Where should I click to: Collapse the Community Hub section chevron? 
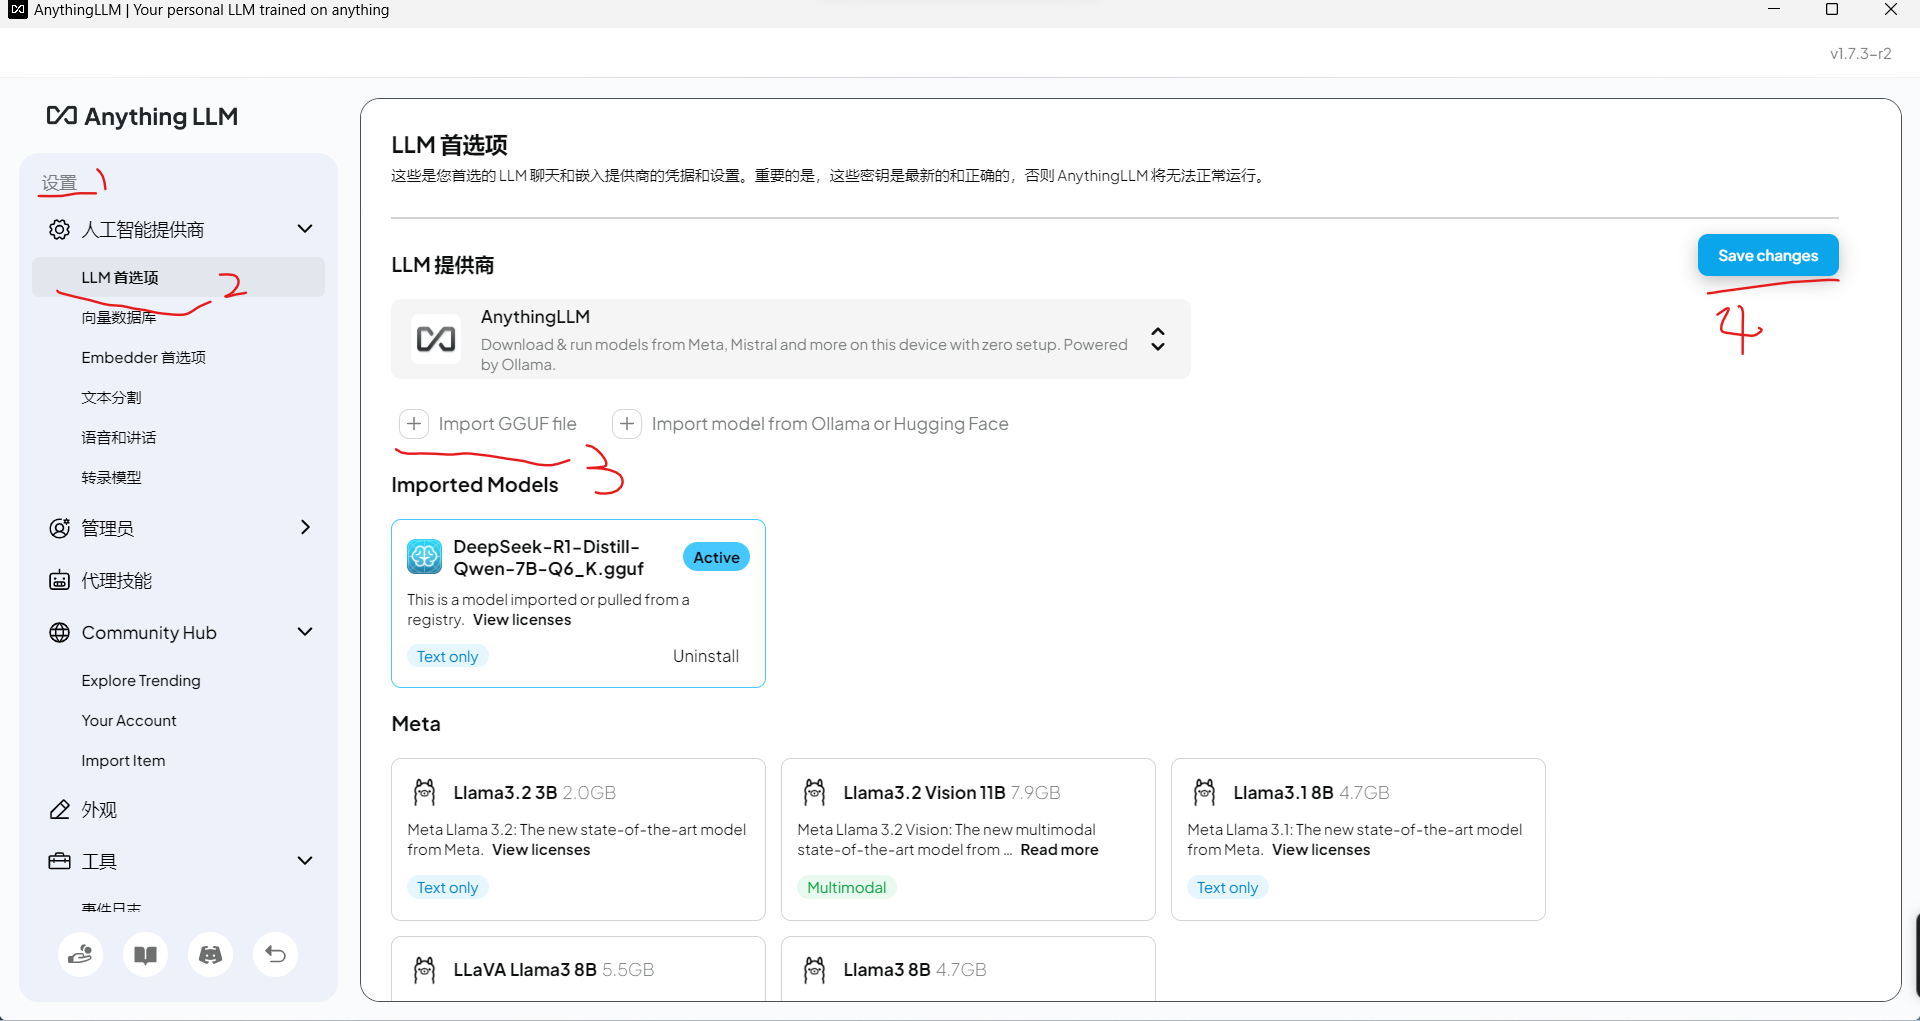[x=305, y=632]
